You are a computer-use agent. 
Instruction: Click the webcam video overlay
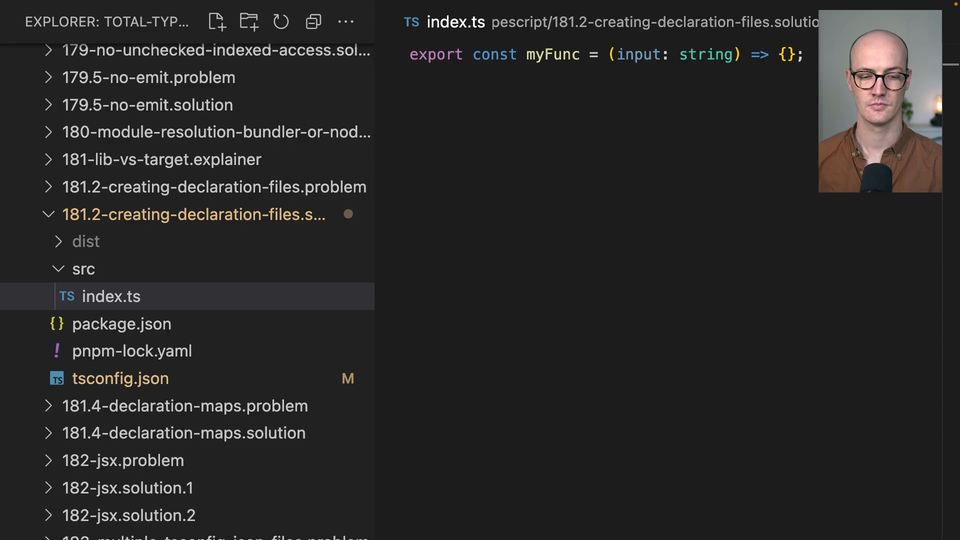click(879, 101)
